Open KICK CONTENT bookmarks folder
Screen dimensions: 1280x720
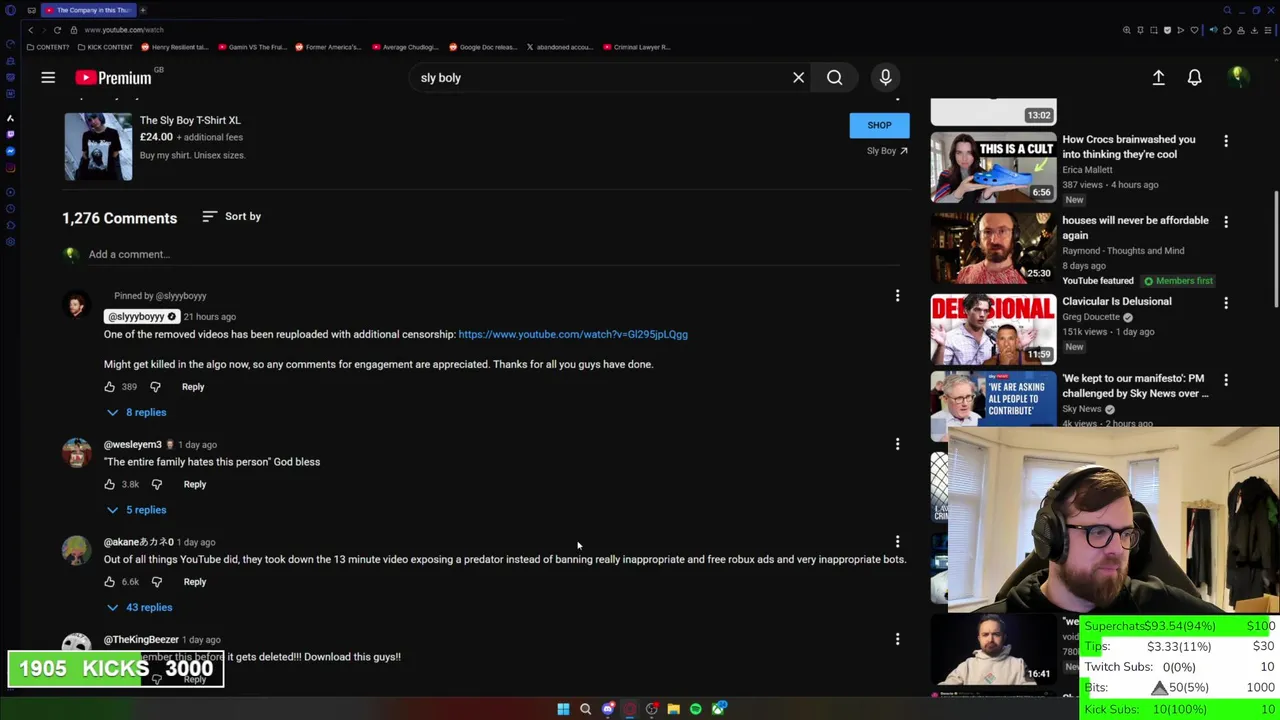coord(105,47)
